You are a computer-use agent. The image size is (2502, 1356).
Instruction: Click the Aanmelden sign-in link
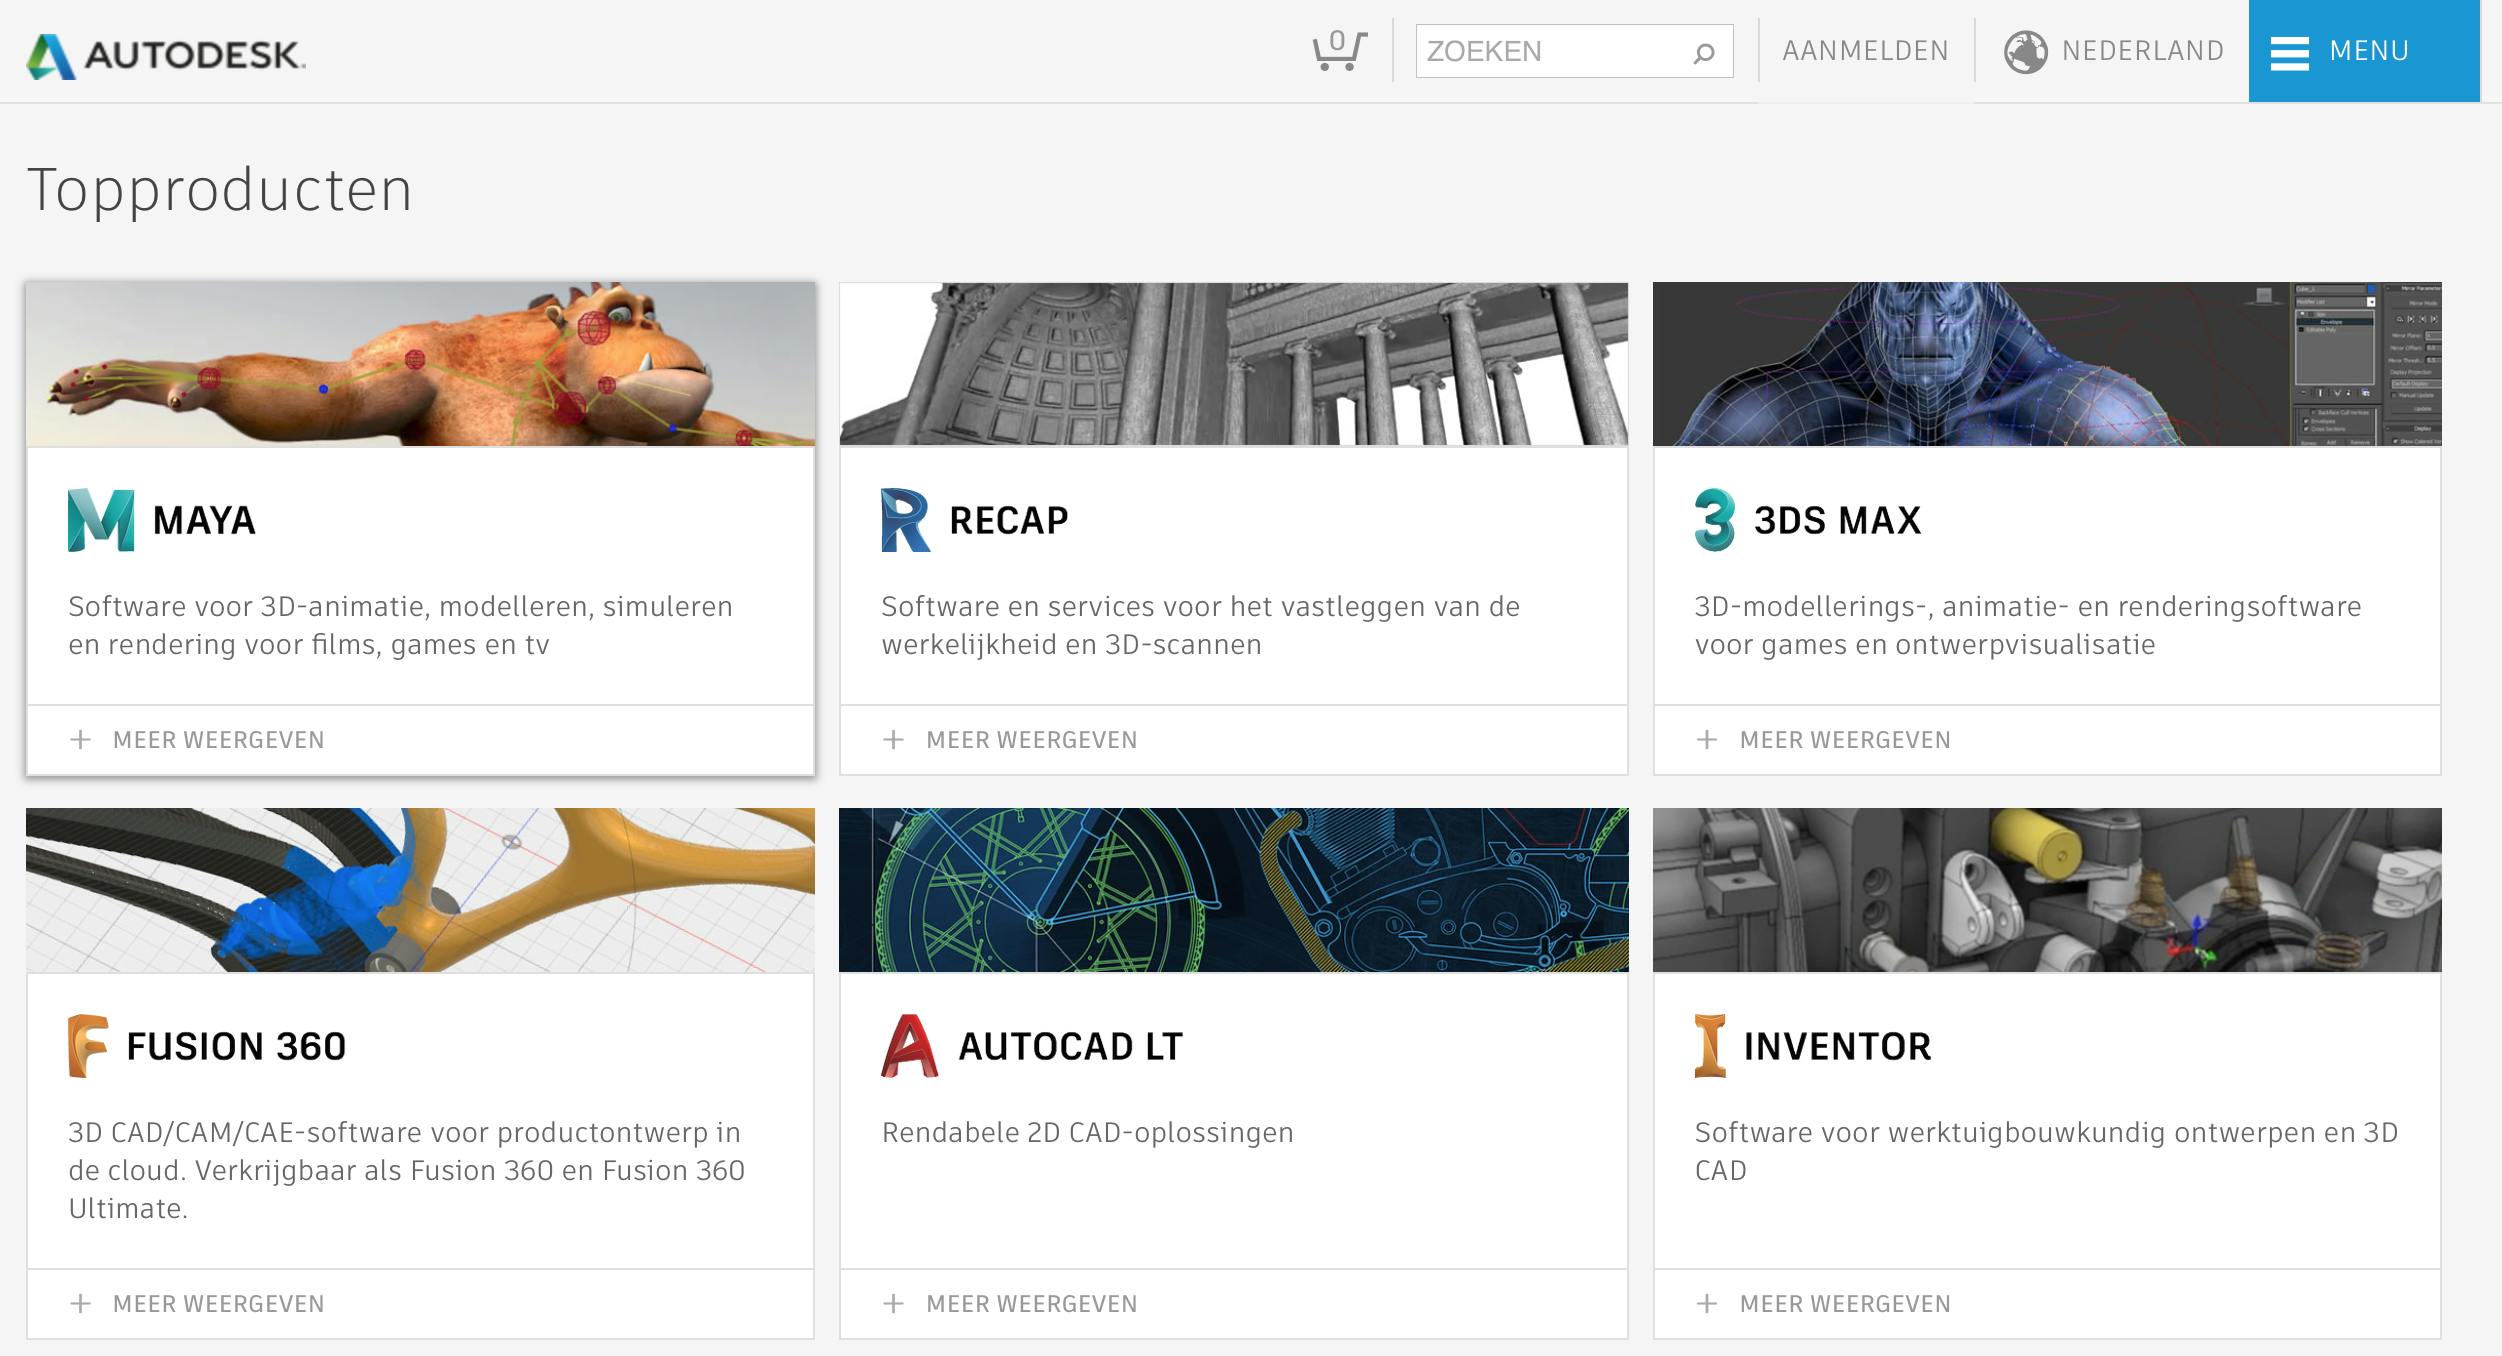coord(1865,51)
